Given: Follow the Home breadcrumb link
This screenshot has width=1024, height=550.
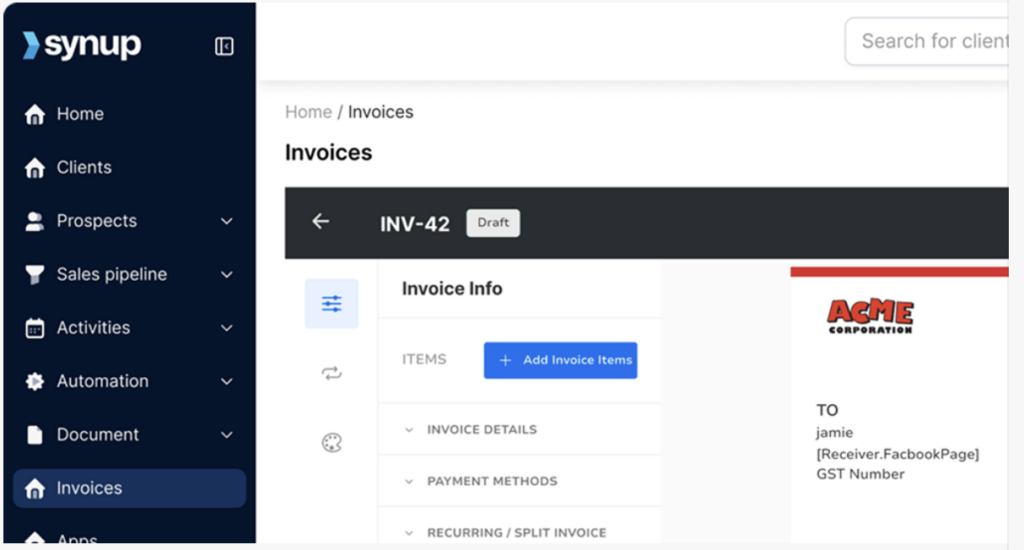Looking at the screenshot, I should click(x=308, y=112).
